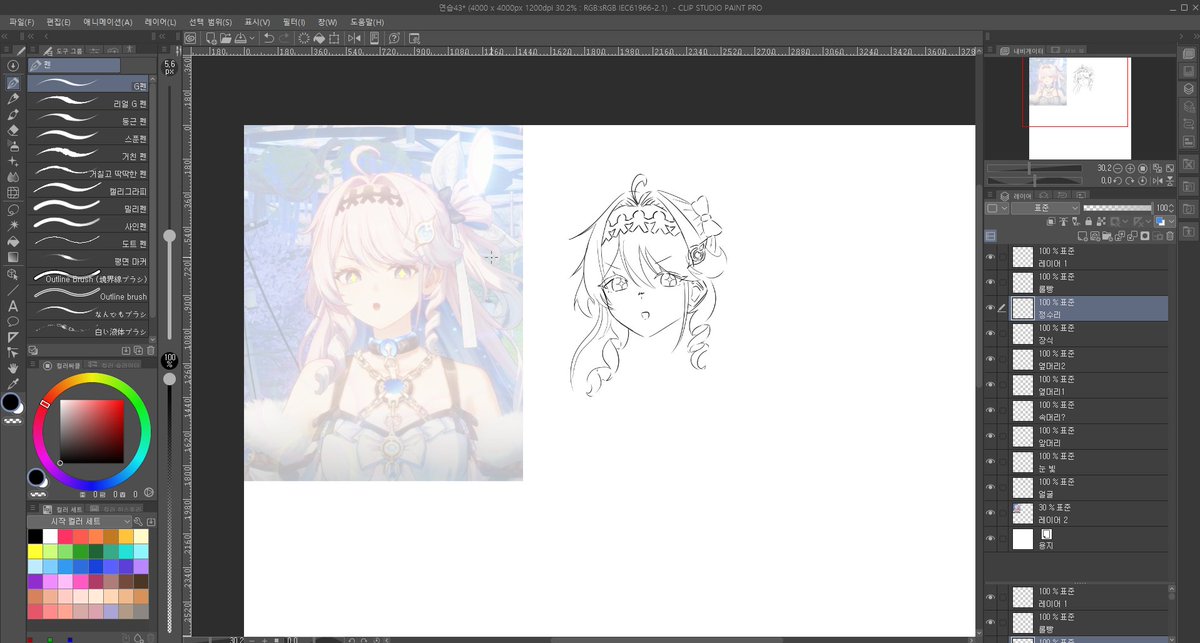Click the Help question mark icon
Screen dimensions: 1200x643
395,38
